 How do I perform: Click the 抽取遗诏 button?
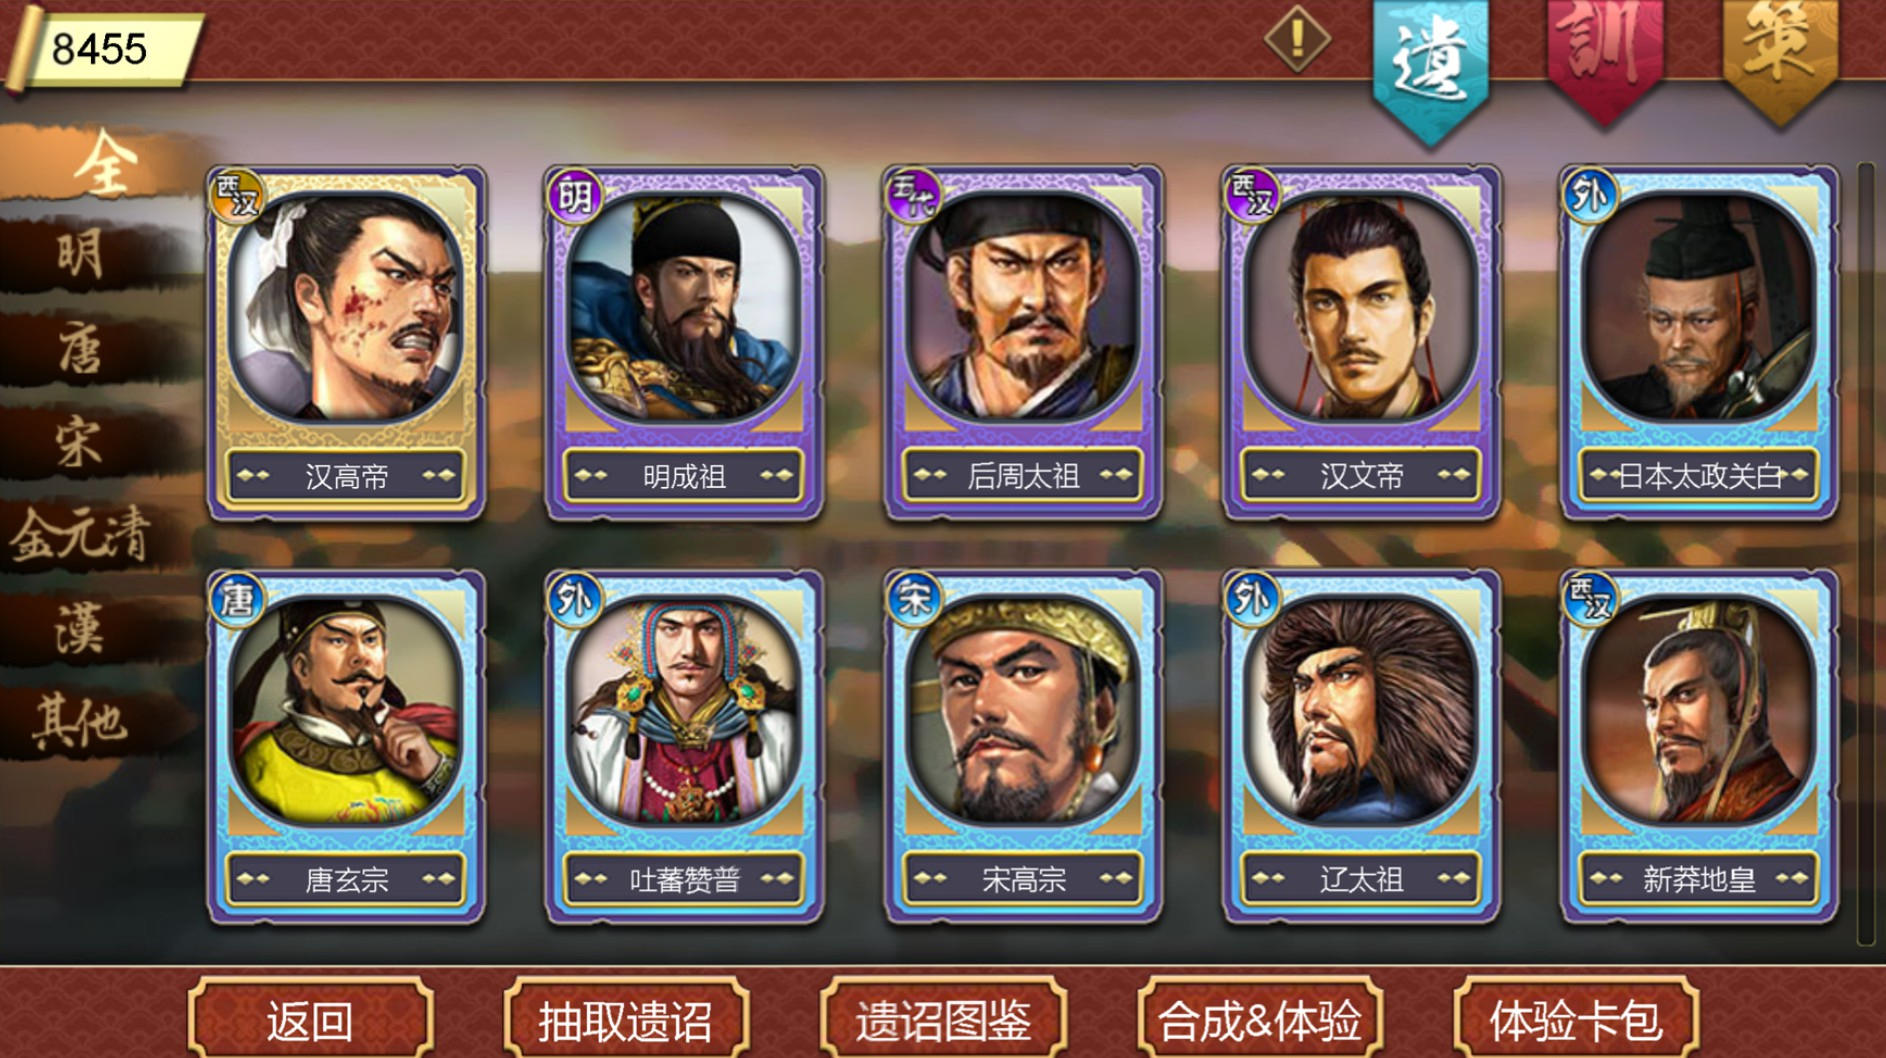click(x=626, y=1020)
